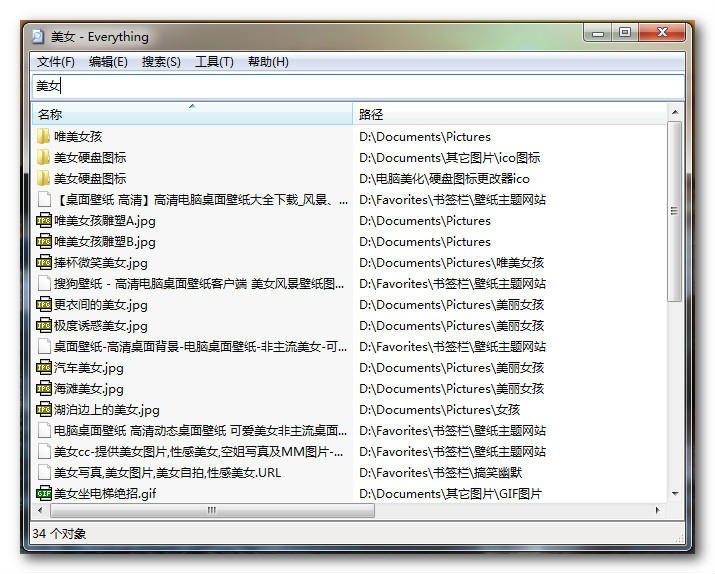Click file icon of 桌面壁纸-高清桌面背景 entry

tap(44, 346)
